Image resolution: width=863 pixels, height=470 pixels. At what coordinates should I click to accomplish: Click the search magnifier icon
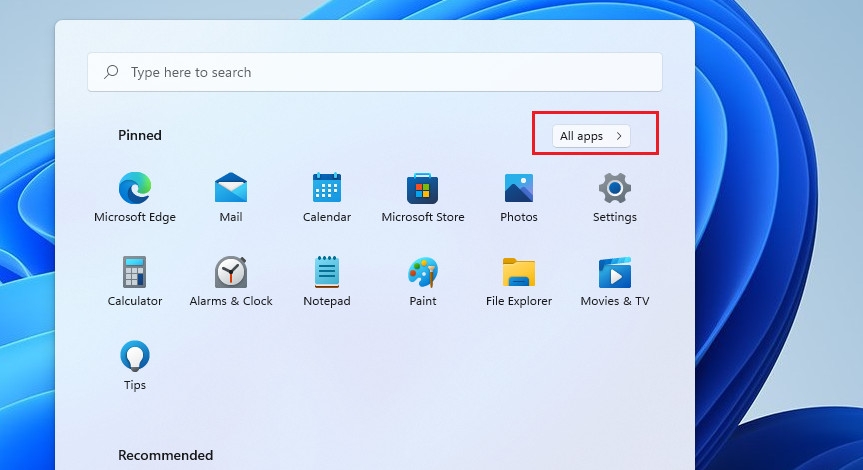[111, 72]
